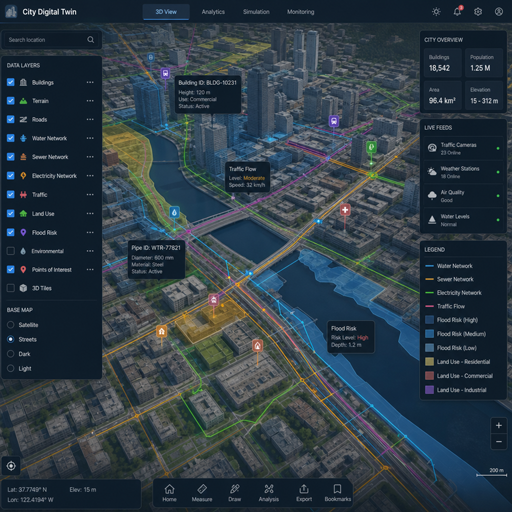Click the locate-me crosshair button

(11, 465)
